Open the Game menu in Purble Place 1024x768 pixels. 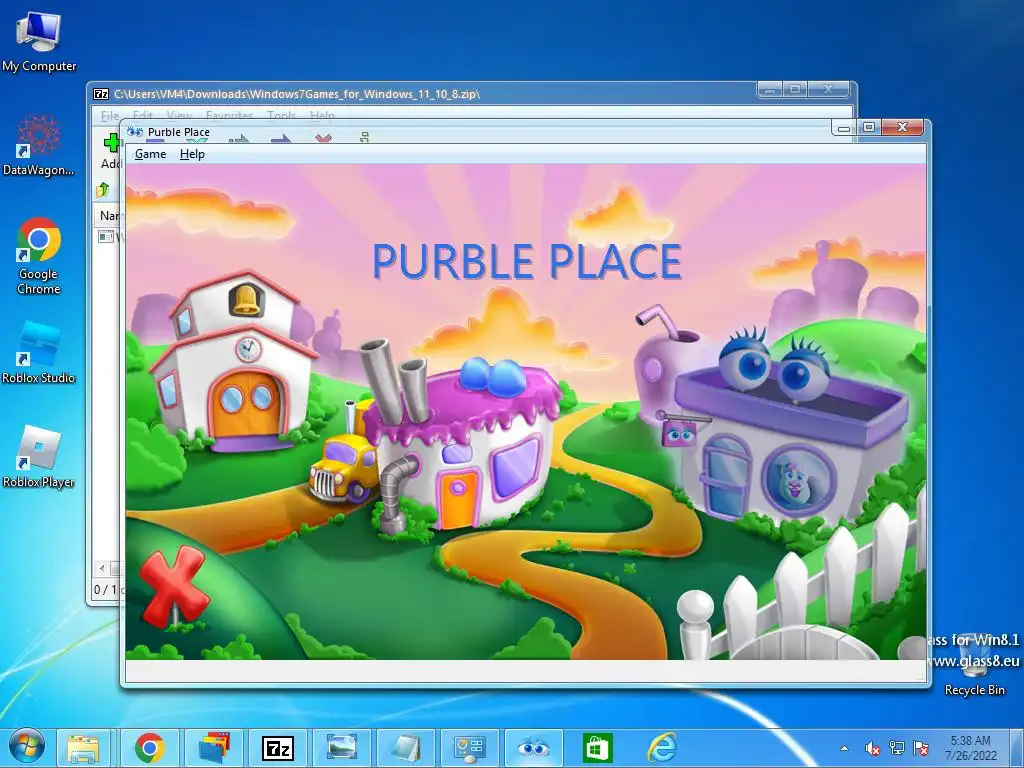(x=150, y=154)
